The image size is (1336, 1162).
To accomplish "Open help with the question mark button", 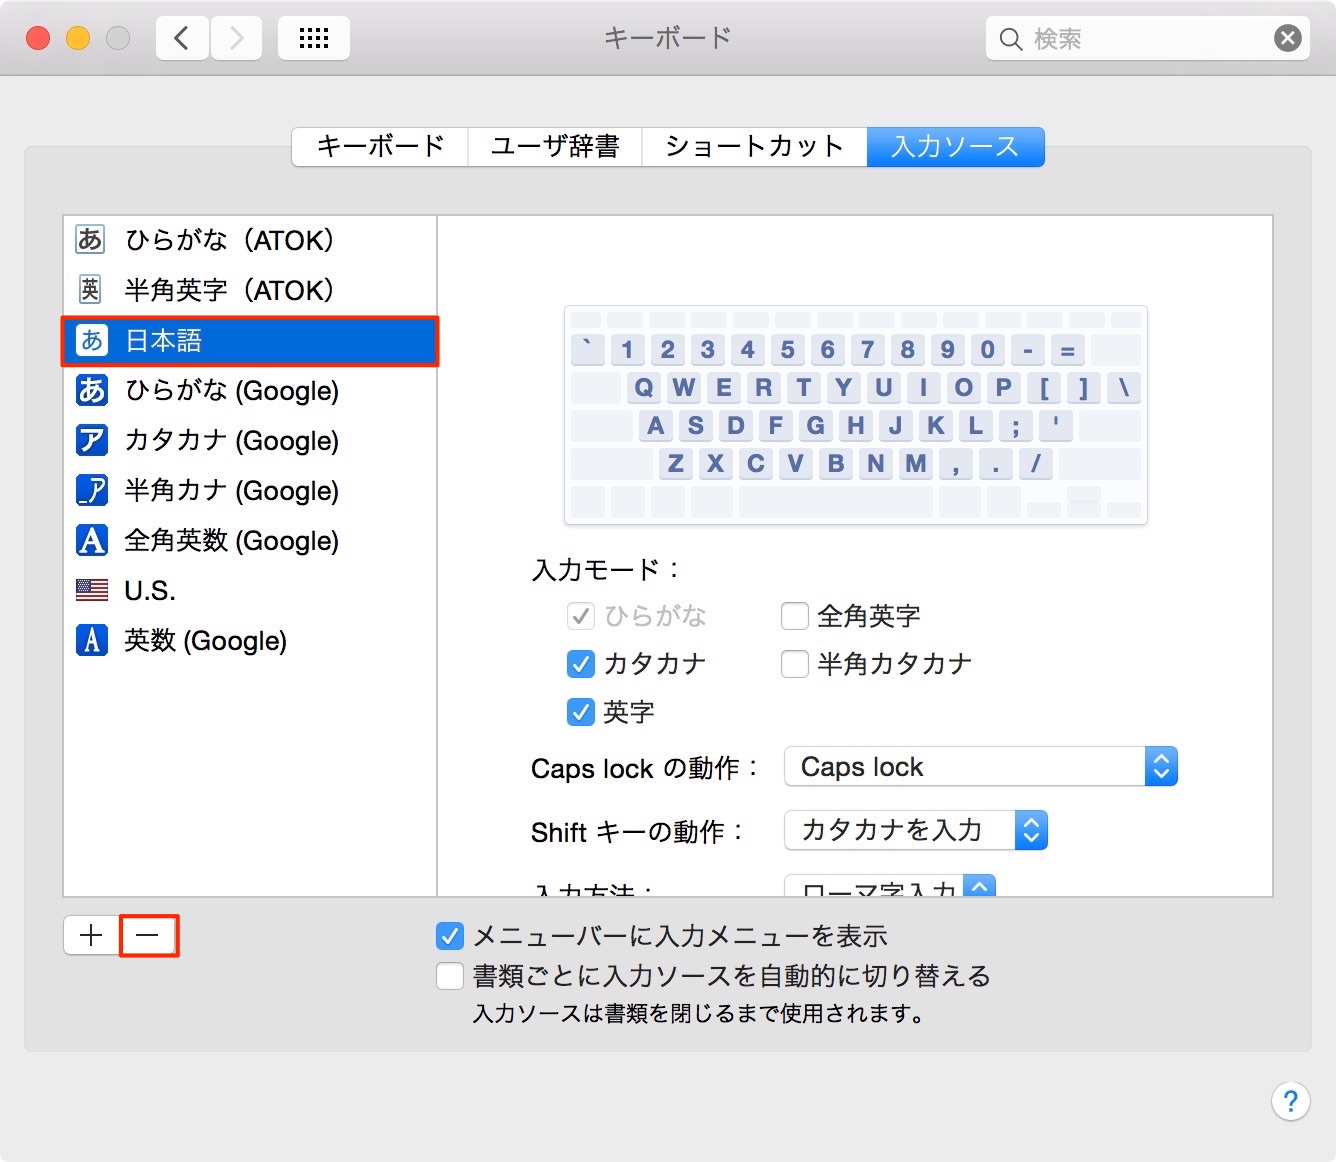I will [1291, 1101].
